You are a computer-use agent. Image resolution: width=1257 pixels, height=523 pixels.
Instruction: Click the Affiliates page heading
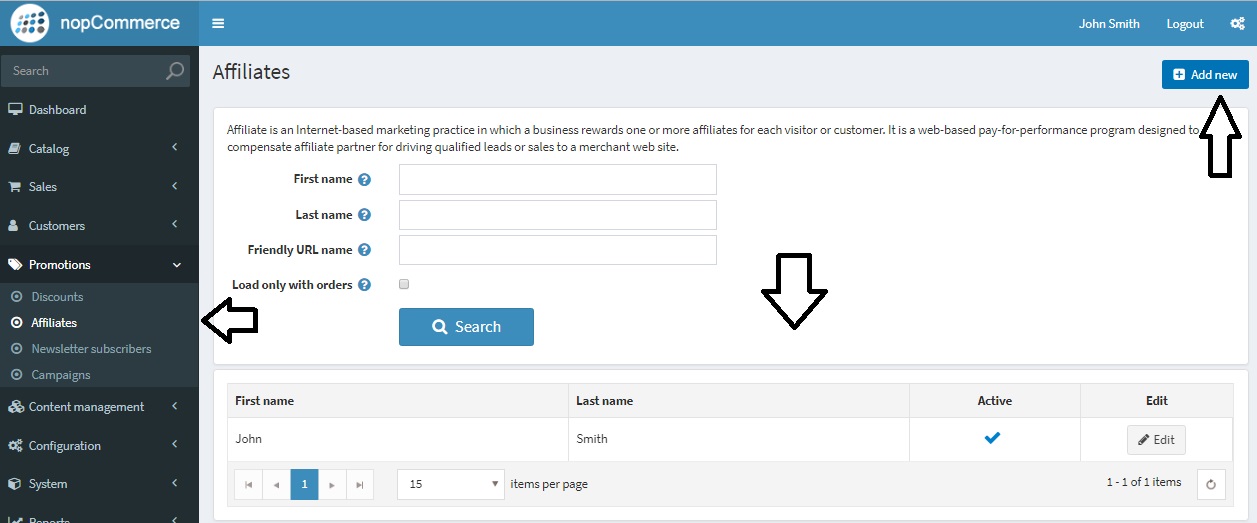(251, 72)
